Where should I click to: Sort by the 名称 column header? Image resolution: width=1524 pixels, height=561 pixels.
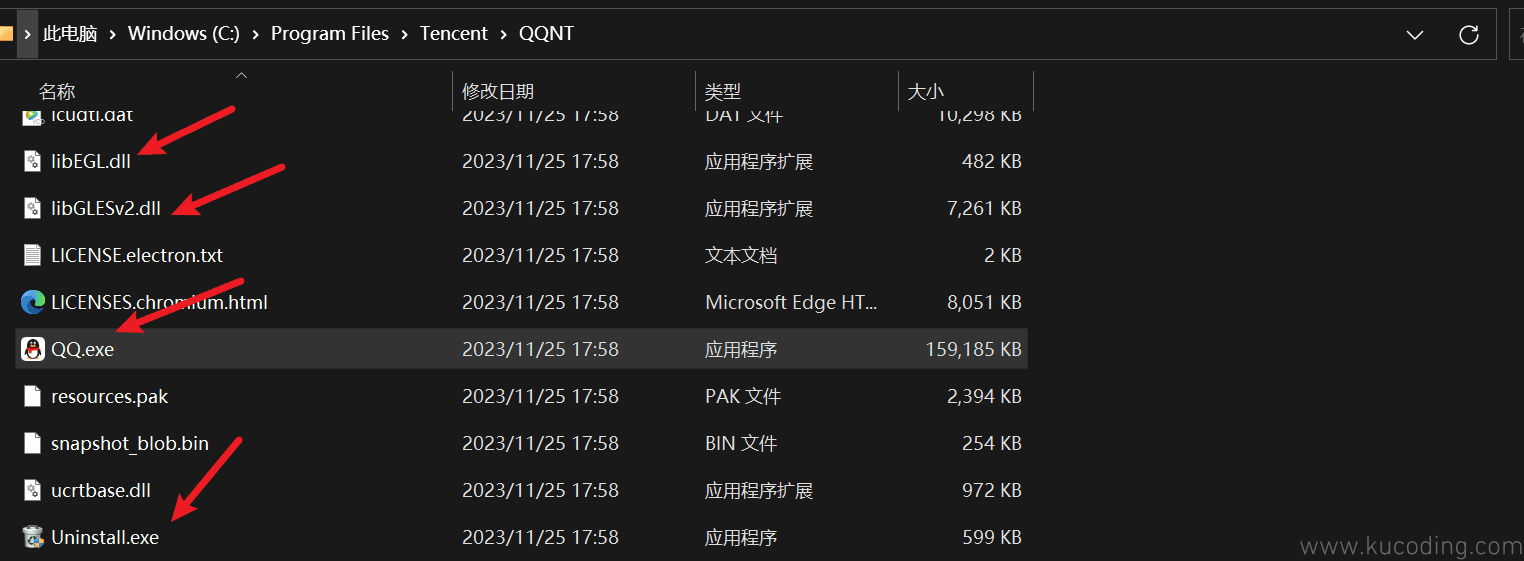57,92
